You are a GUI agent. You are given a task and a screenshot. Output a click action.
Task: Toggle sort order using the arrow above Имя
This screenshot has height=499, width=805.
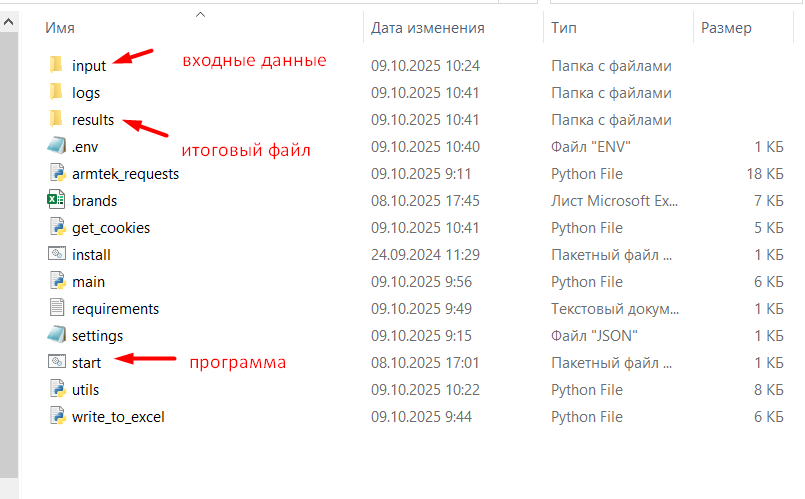click(200, 14)
